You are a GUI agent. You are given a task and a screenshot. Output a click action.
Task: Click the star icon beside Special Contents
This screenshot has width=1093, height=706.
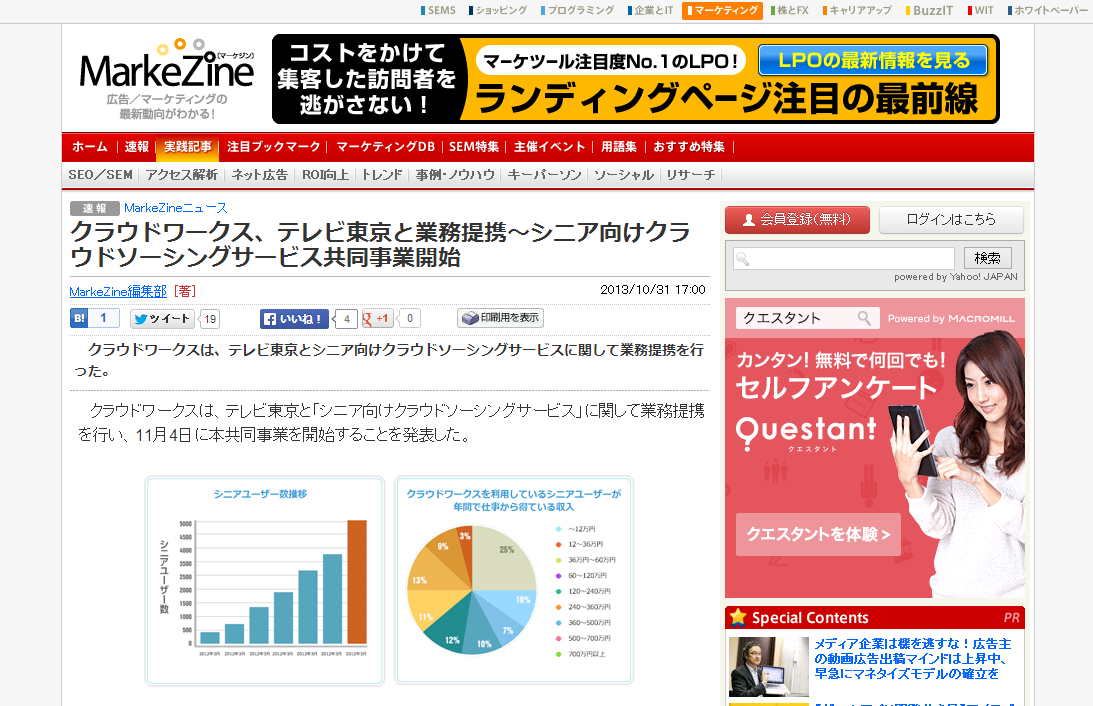point(737,617)
